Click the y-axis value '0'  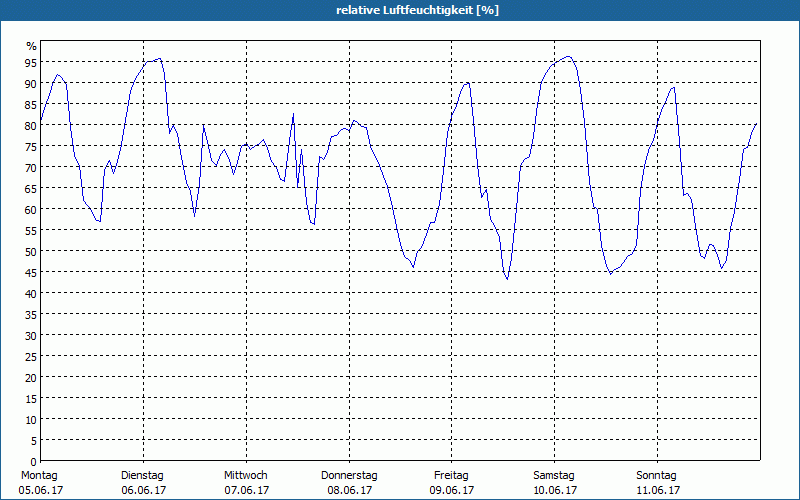[34, 462]
